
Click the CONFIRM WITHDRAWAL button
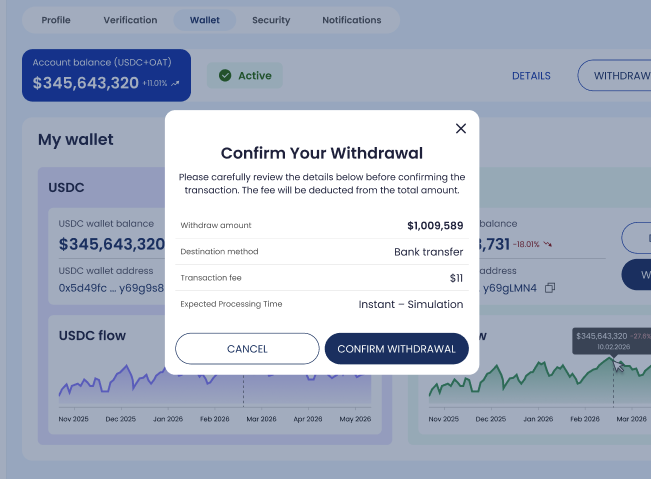coord(396,348)
